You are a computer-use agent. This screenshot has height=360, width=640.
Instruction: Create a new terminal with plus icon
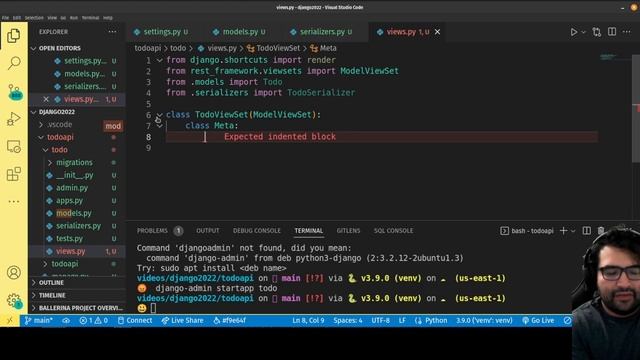[x=564, y=231]
